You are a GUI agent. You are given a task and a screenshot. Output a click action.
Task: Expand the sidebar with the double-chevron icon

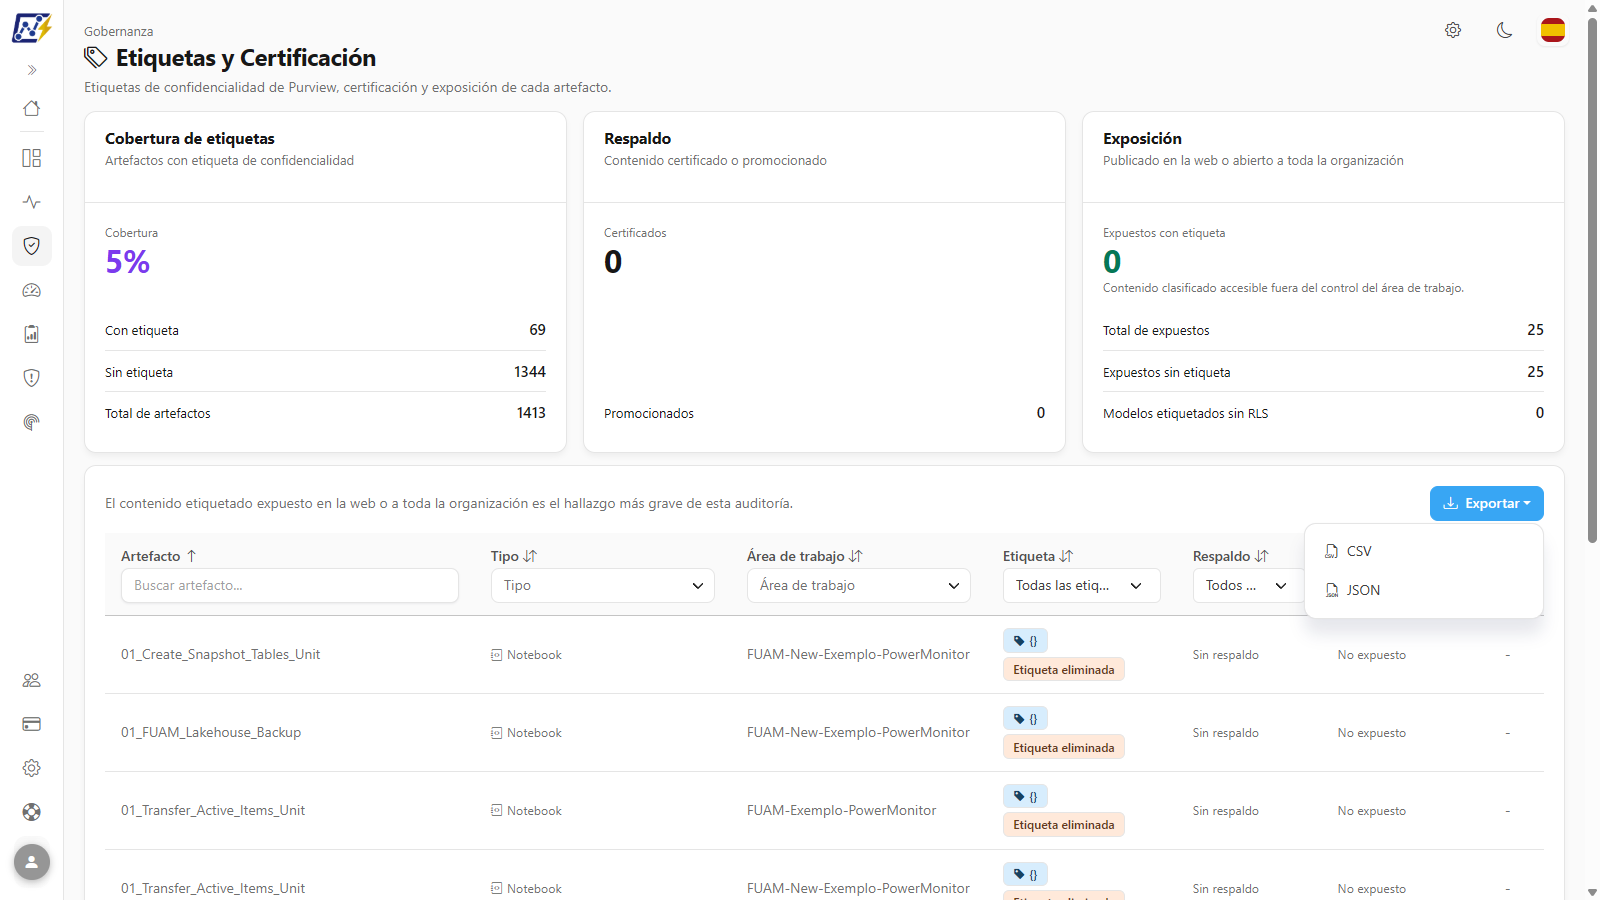pyautogui.click(x=32, y=70)
